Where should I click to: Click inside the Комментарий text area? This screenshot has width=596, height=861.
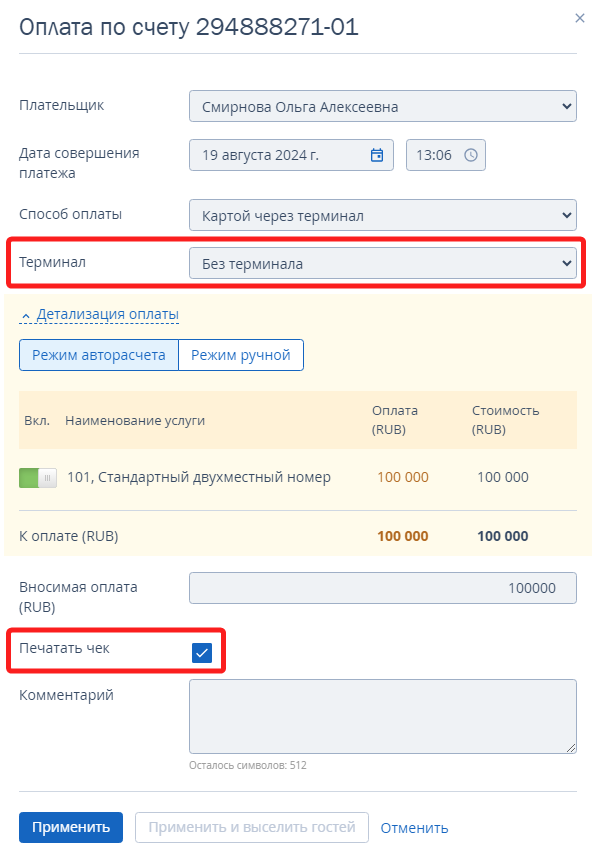(x=383, y=717)
